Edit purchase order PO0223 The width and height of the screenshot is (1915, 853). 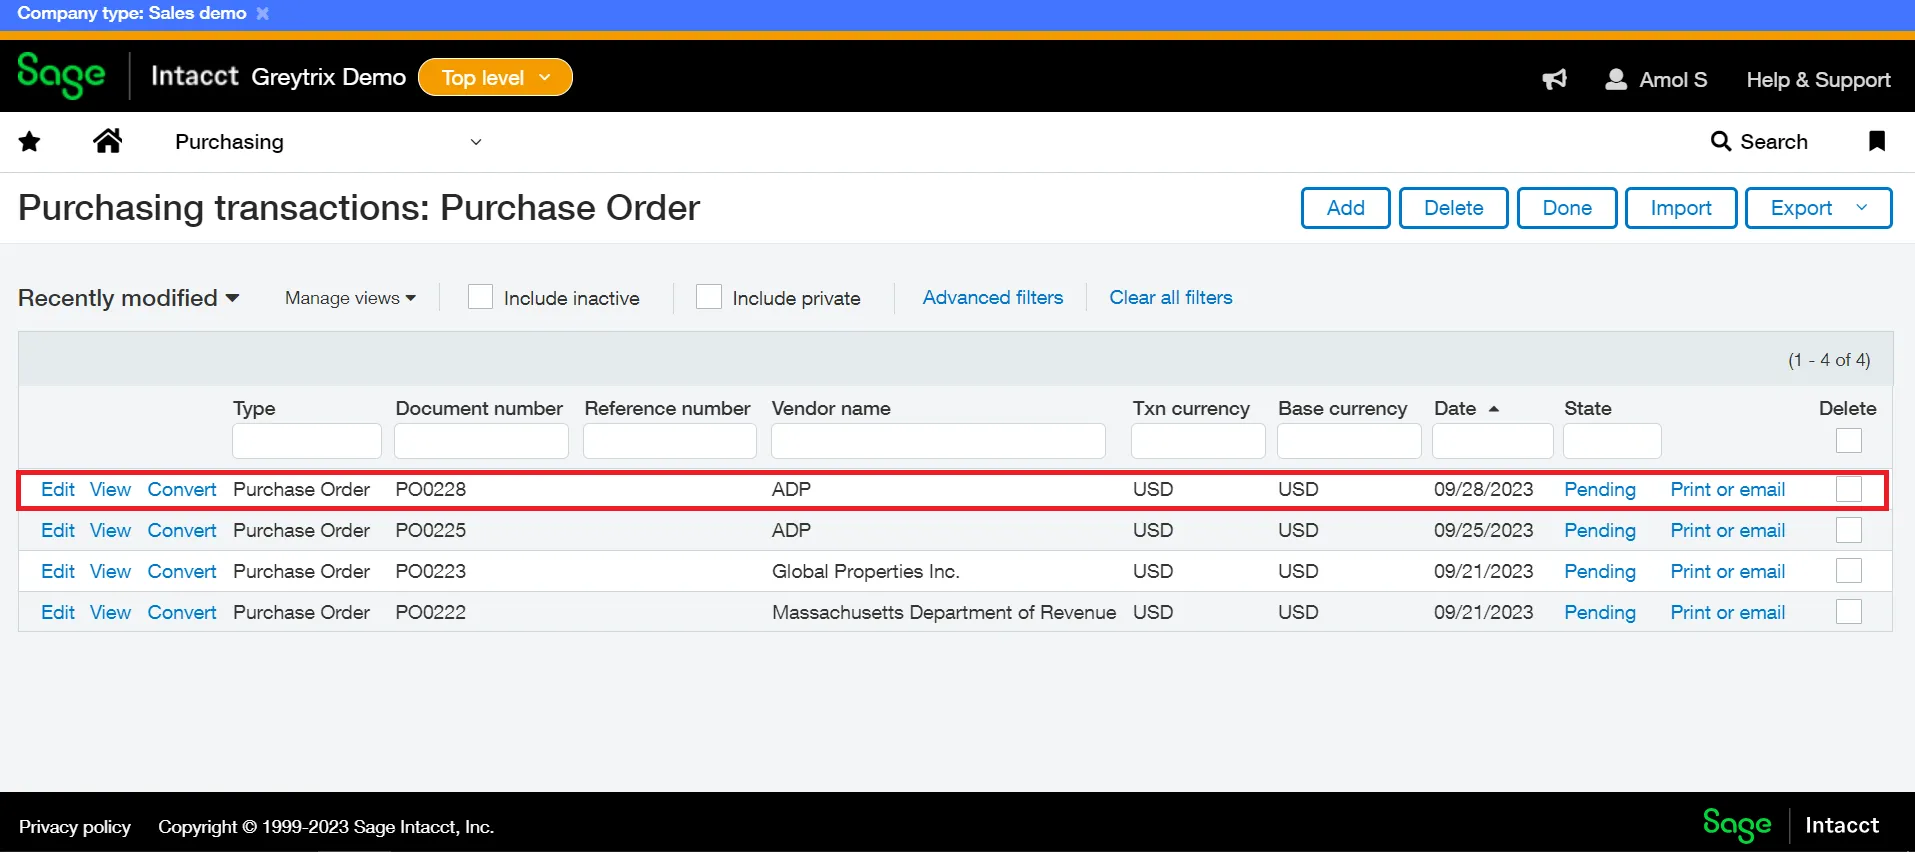[x=58, y=571]
